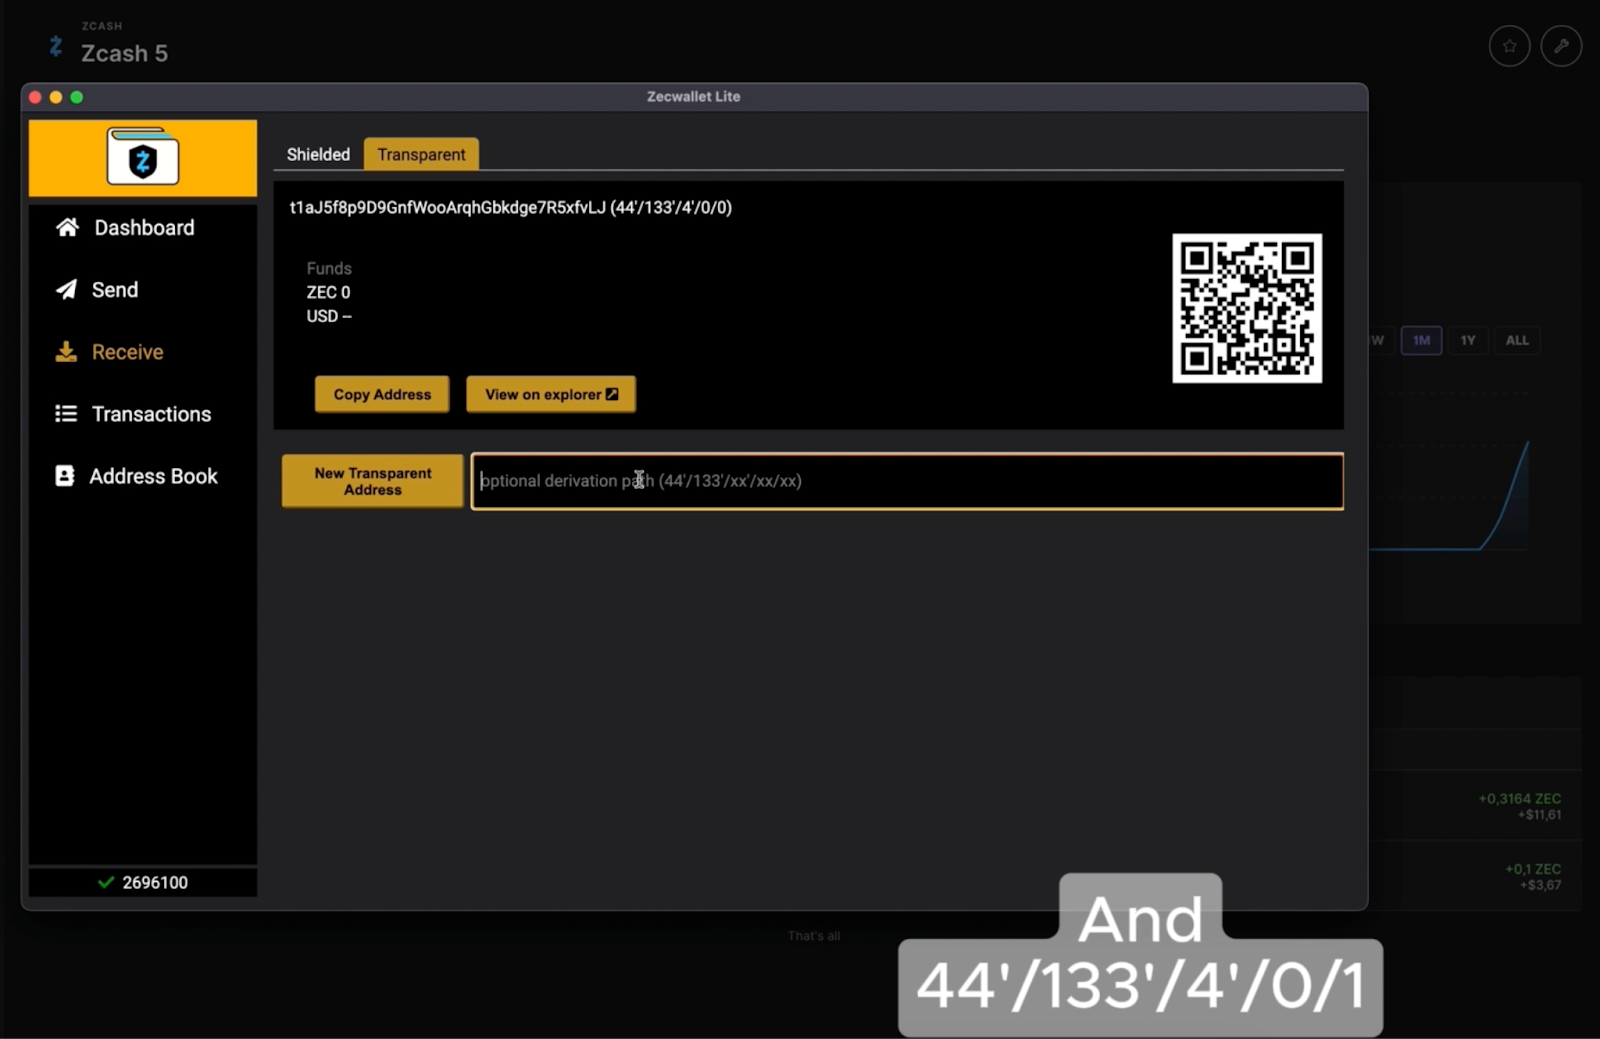The height and width of the screenshot is (1039, 1600).
Task: Click View on explorer button
Action: [x=551, y=394]
